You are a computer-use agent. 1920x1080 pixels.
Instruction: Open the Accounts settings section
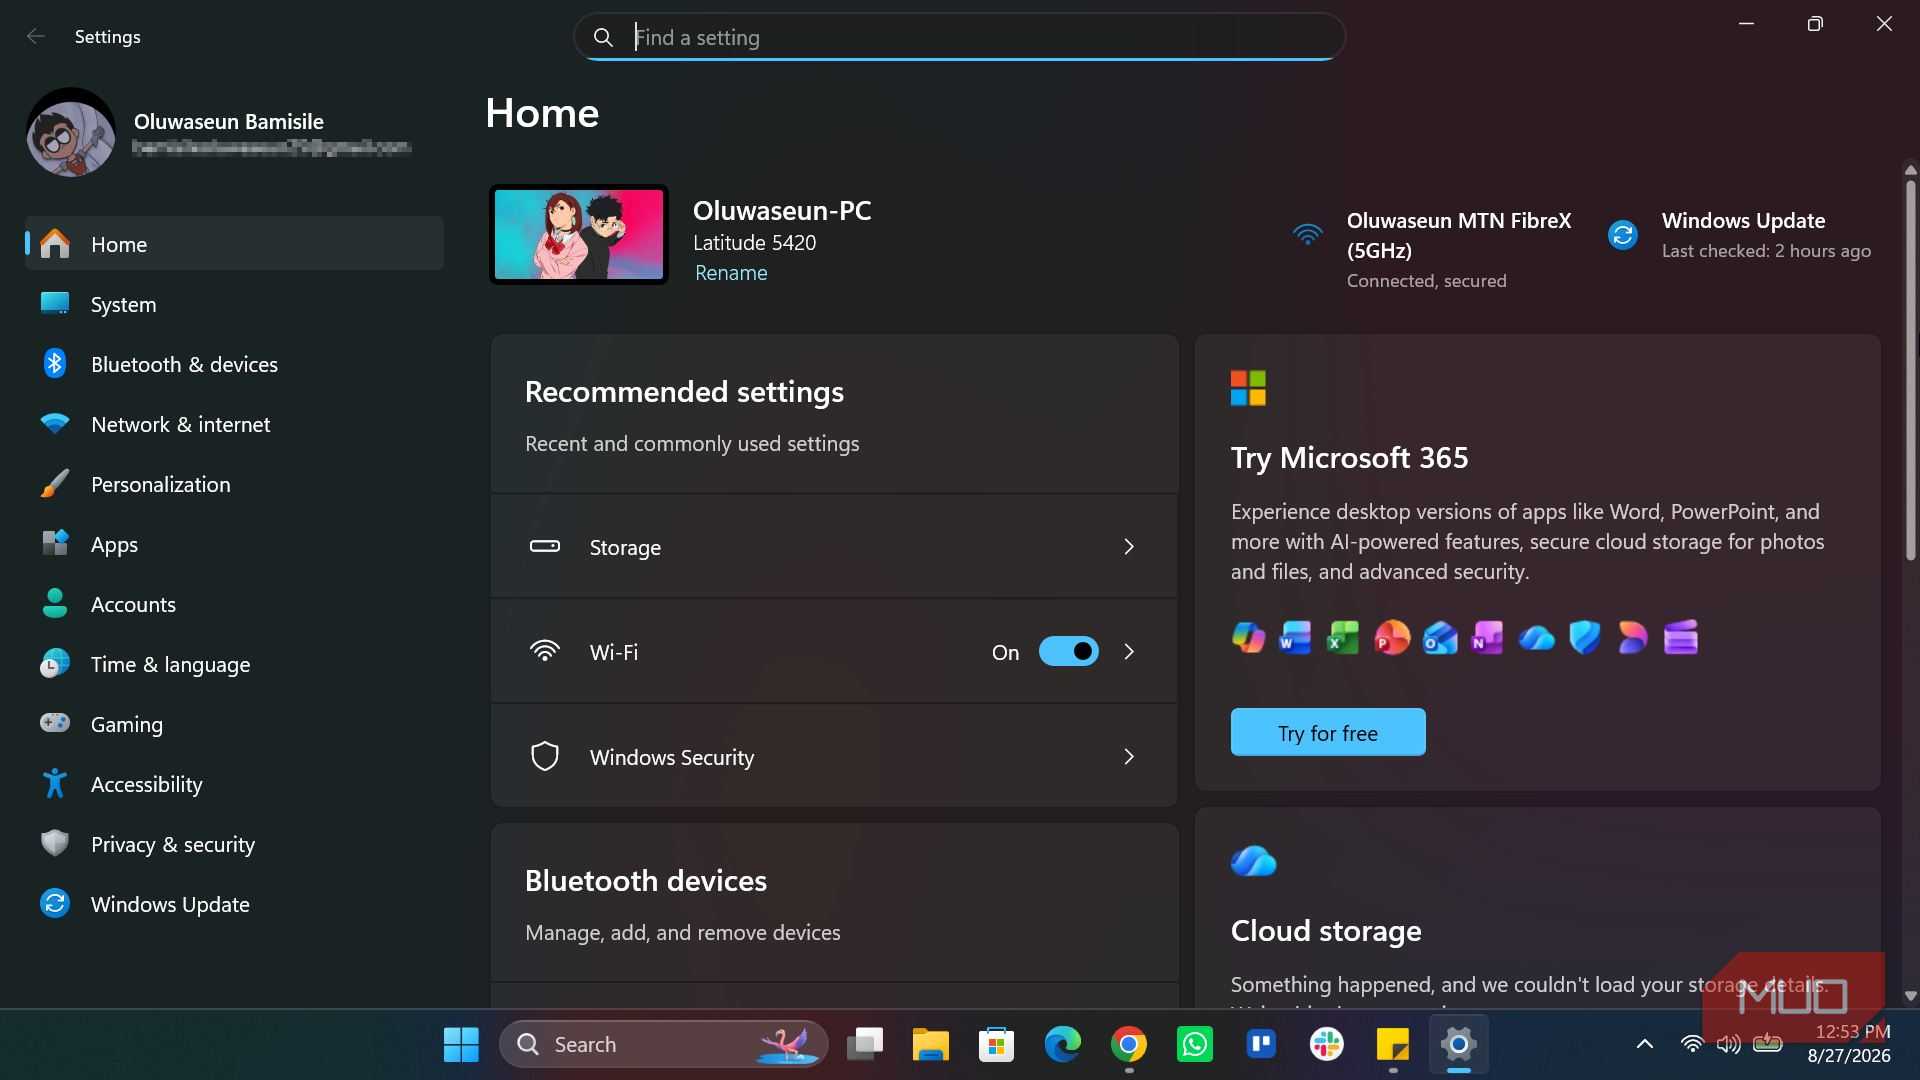(234, 604)
